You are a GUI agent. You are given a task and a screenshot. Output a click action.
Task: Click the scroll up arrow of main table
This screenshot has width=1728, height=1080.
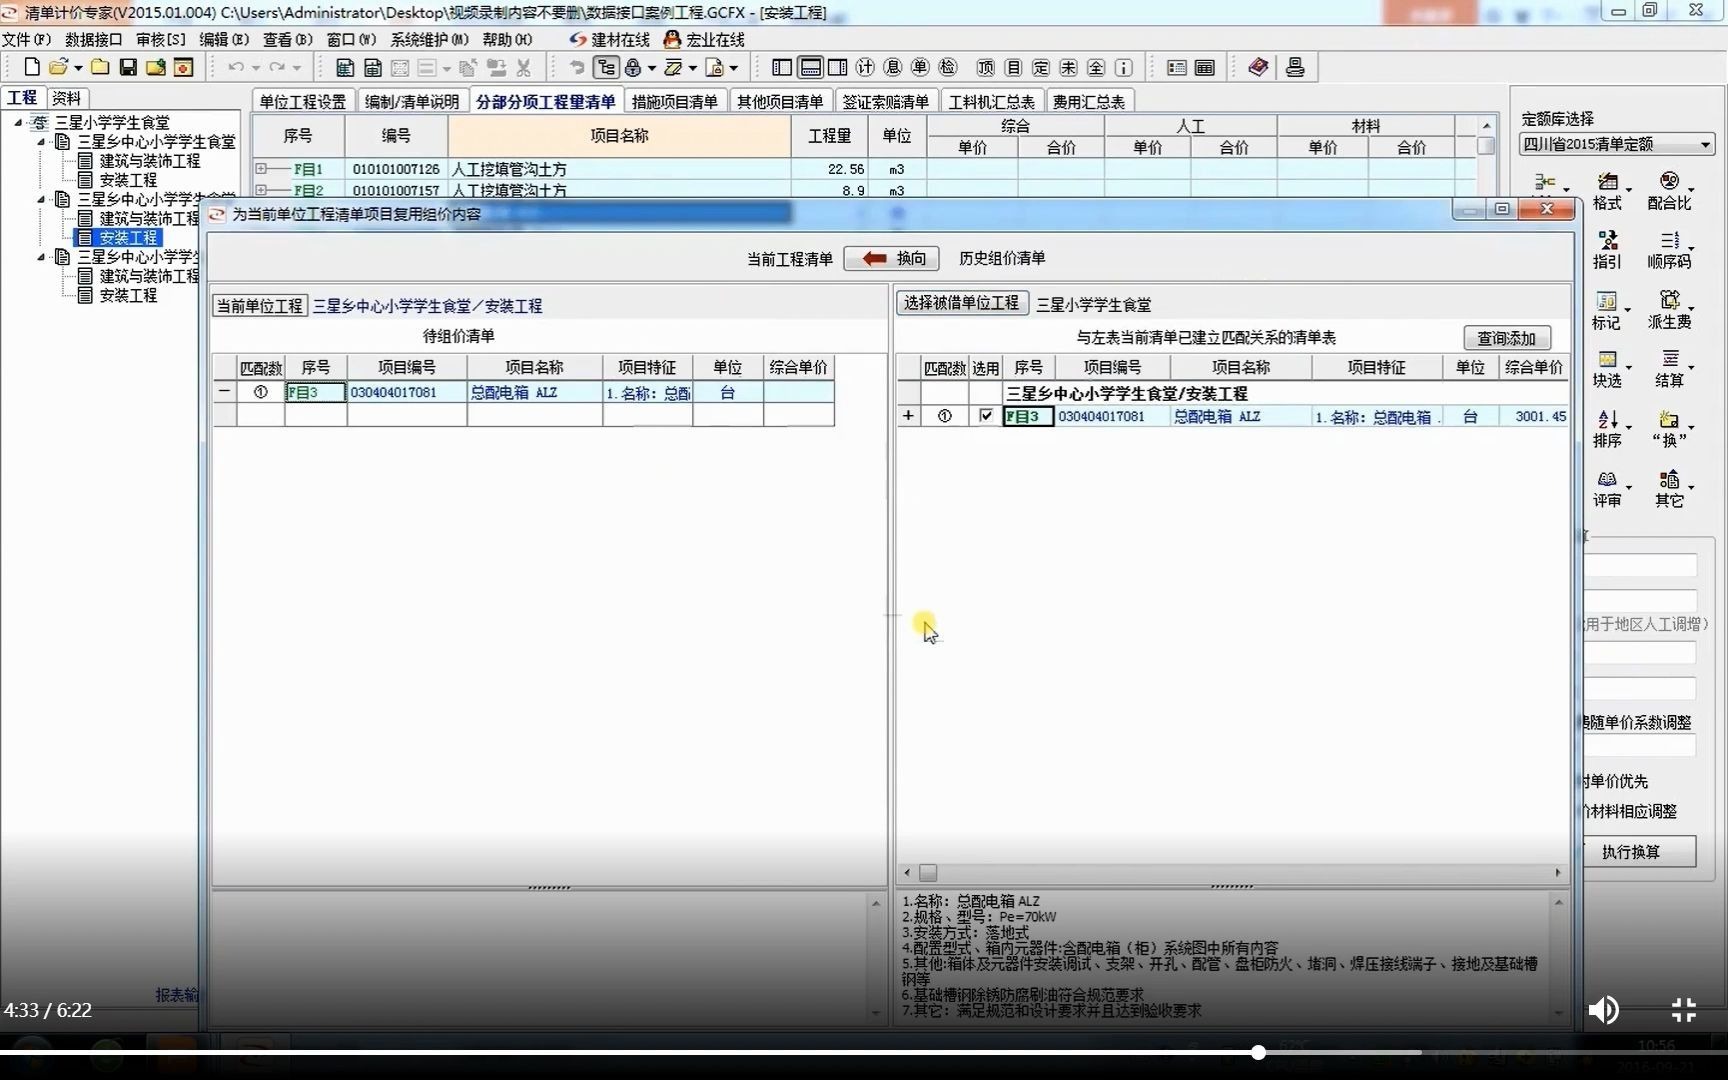[x=1486, y=126]
